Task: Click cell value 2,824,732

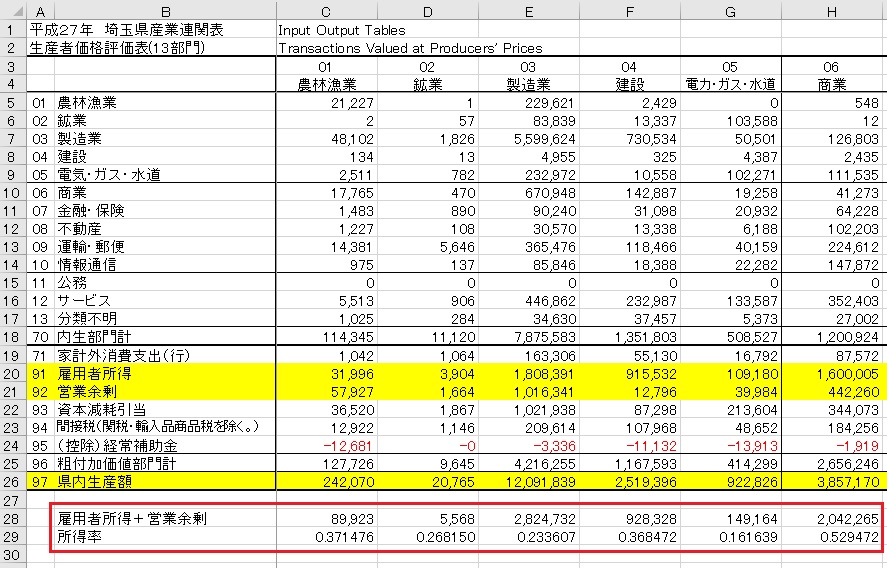Action: (544, 519)
